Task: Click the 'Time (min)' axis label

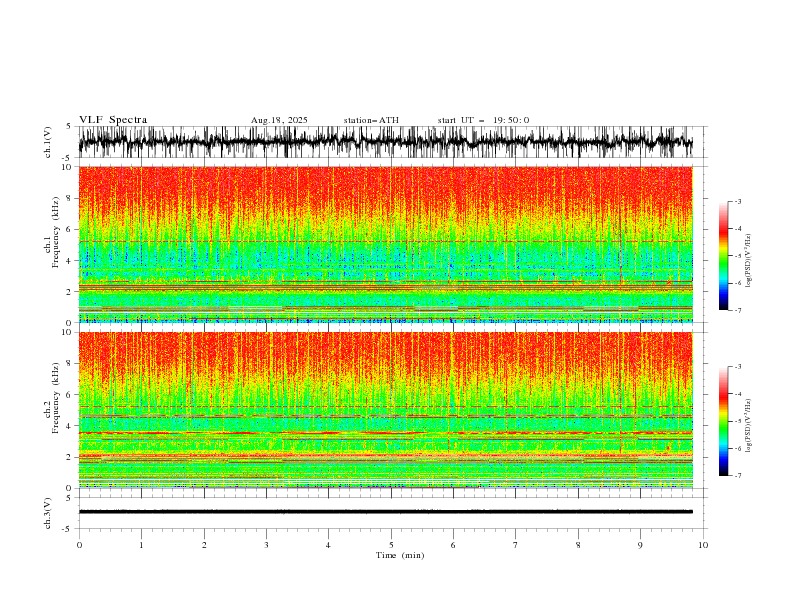Action: click(x=400, y=555)
